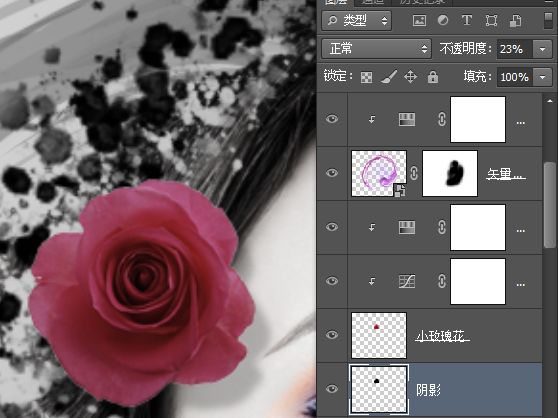Click the 小玫瑰花 layer name
This screenshot has width=558, height=418.
tap(442, 336)
